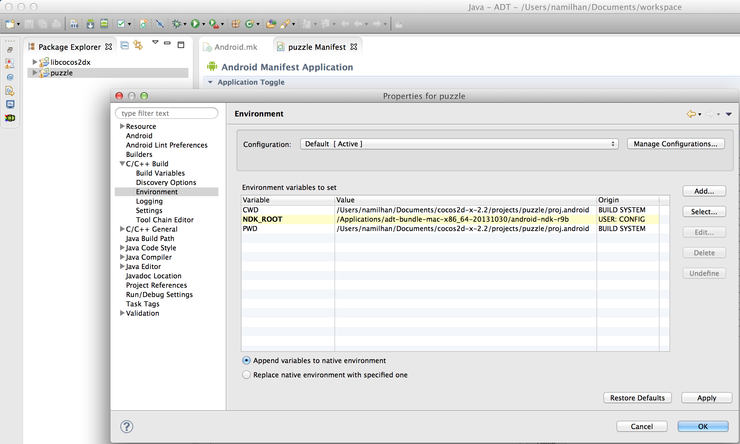Select Java Build Path in the tree
This screenshot has height=444, width=740.
150,238
